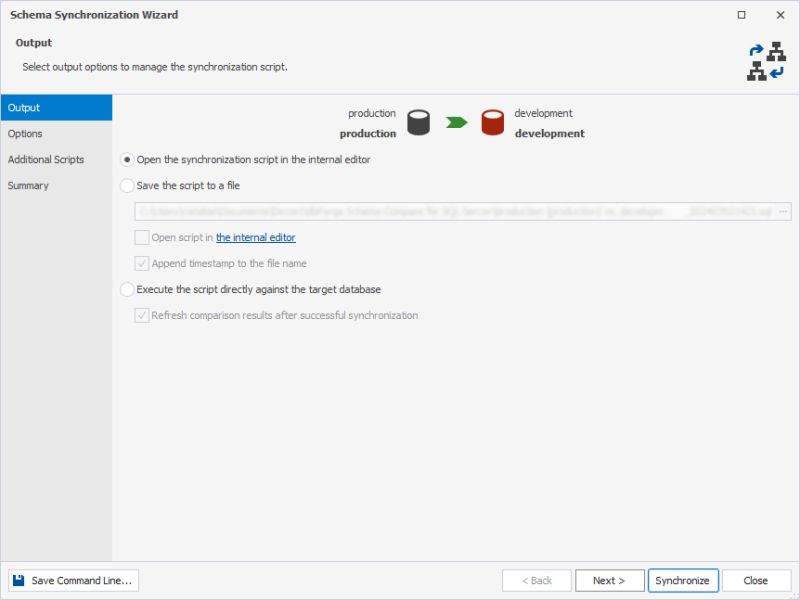The height and width of the screenshot is (600, 800).
Task: Click the schema synchronization icon in the header
Action: (765, 59)
